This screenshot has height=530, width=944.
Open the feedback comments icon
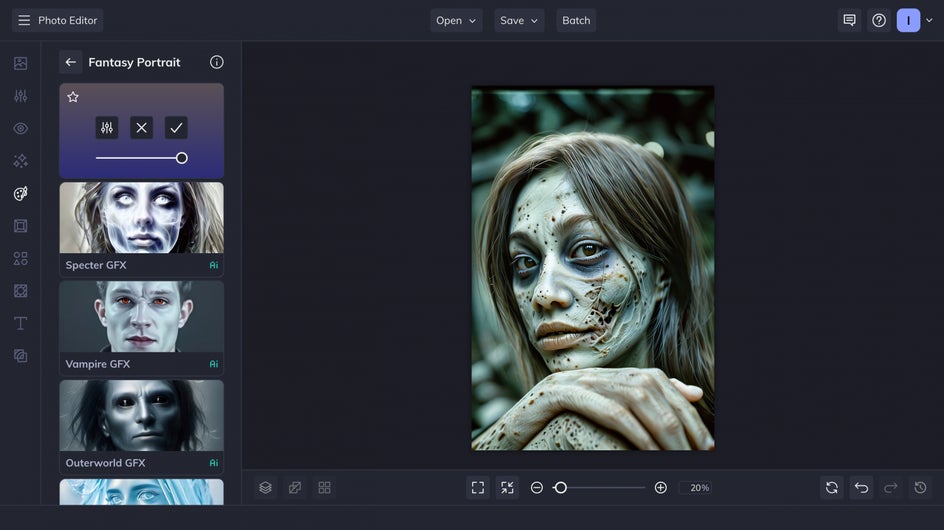point(849,20)
